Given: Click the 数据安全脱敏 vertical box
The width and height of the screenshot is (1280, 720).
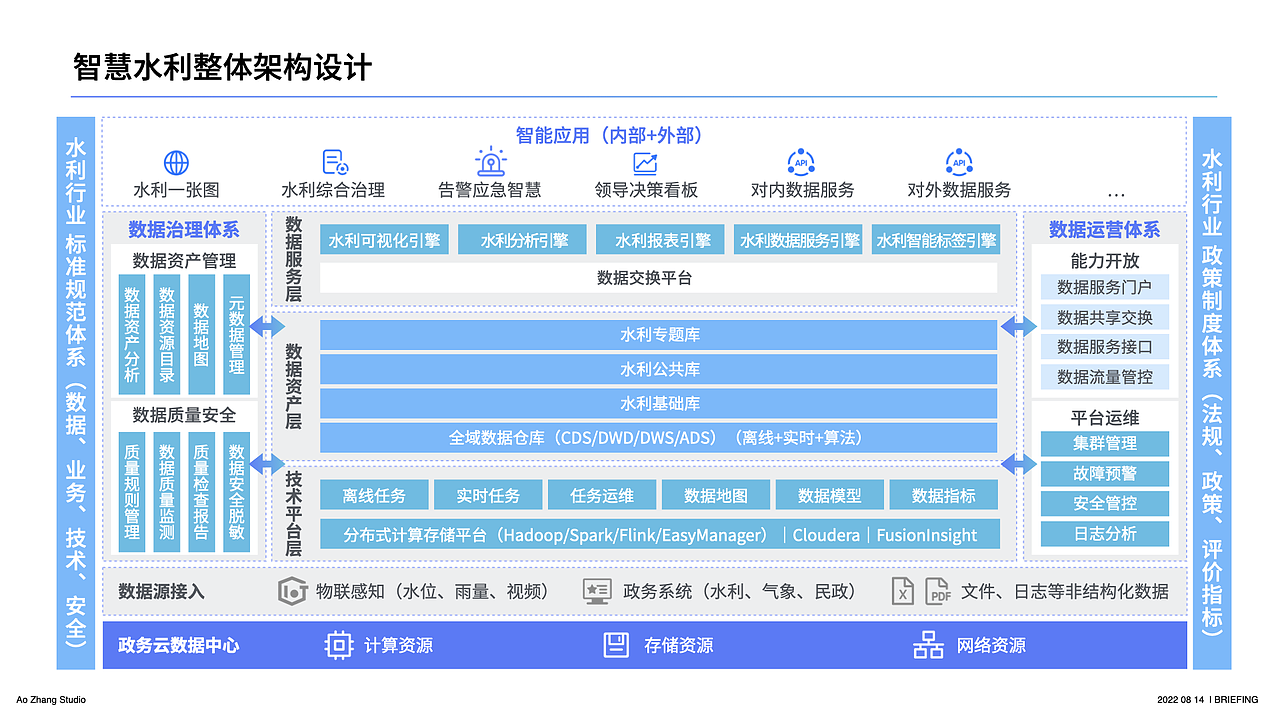Looking at the screenshot, I should (x=236, y=492).
